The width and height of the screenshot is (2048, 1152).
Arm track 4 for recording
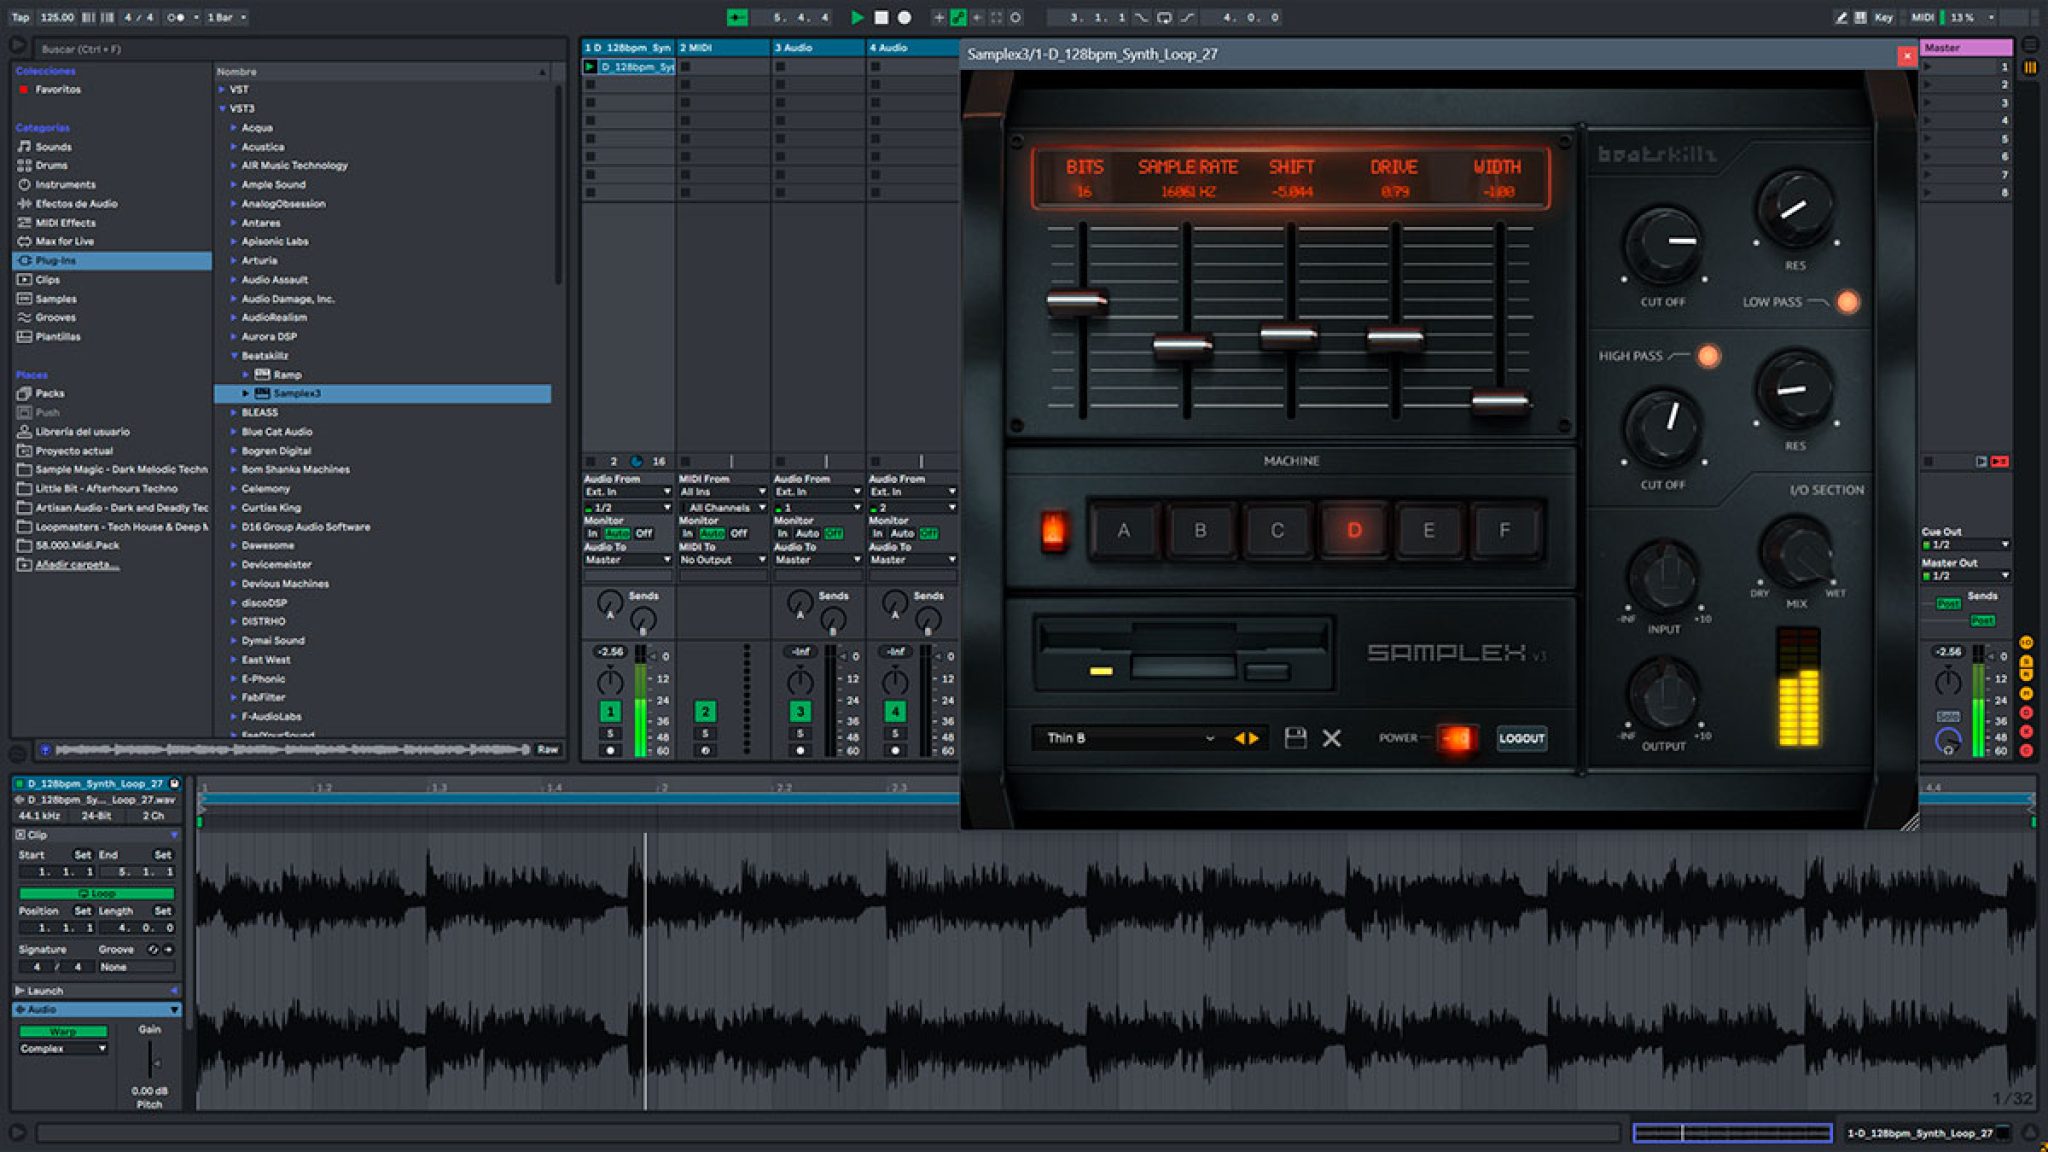pyautogui.click(x=895, y=750)
